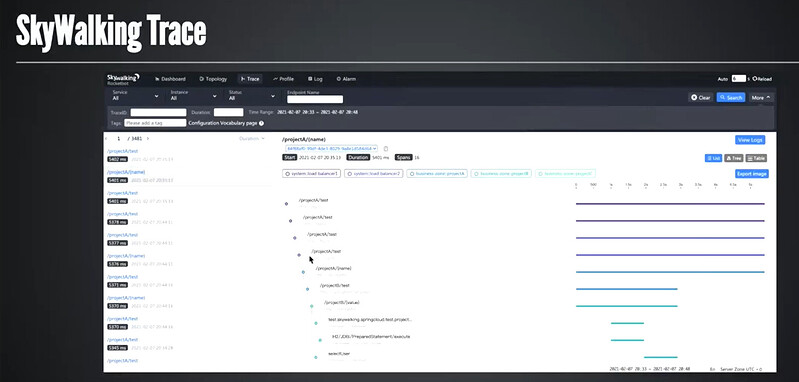Click the Endpoint Name input field
Screen dimensions: 799x382
pos(314,99)
